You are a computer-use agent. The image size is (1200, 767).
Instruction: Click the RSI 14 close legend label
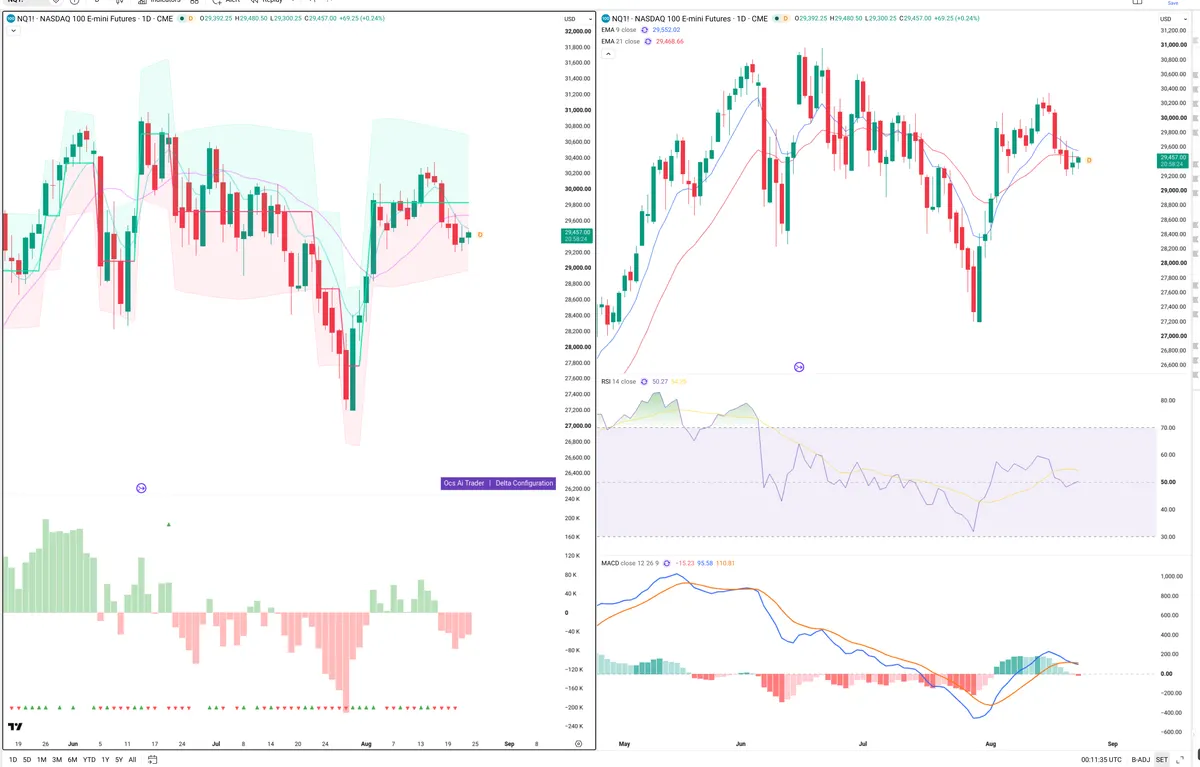click(620, 381)
